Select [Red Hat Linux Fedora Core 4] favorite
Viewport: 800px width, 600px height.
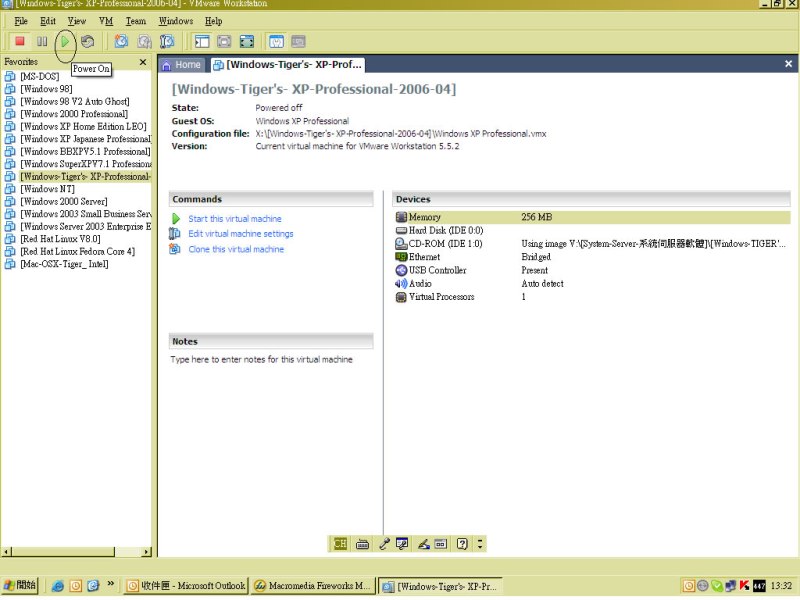point(78,252)
